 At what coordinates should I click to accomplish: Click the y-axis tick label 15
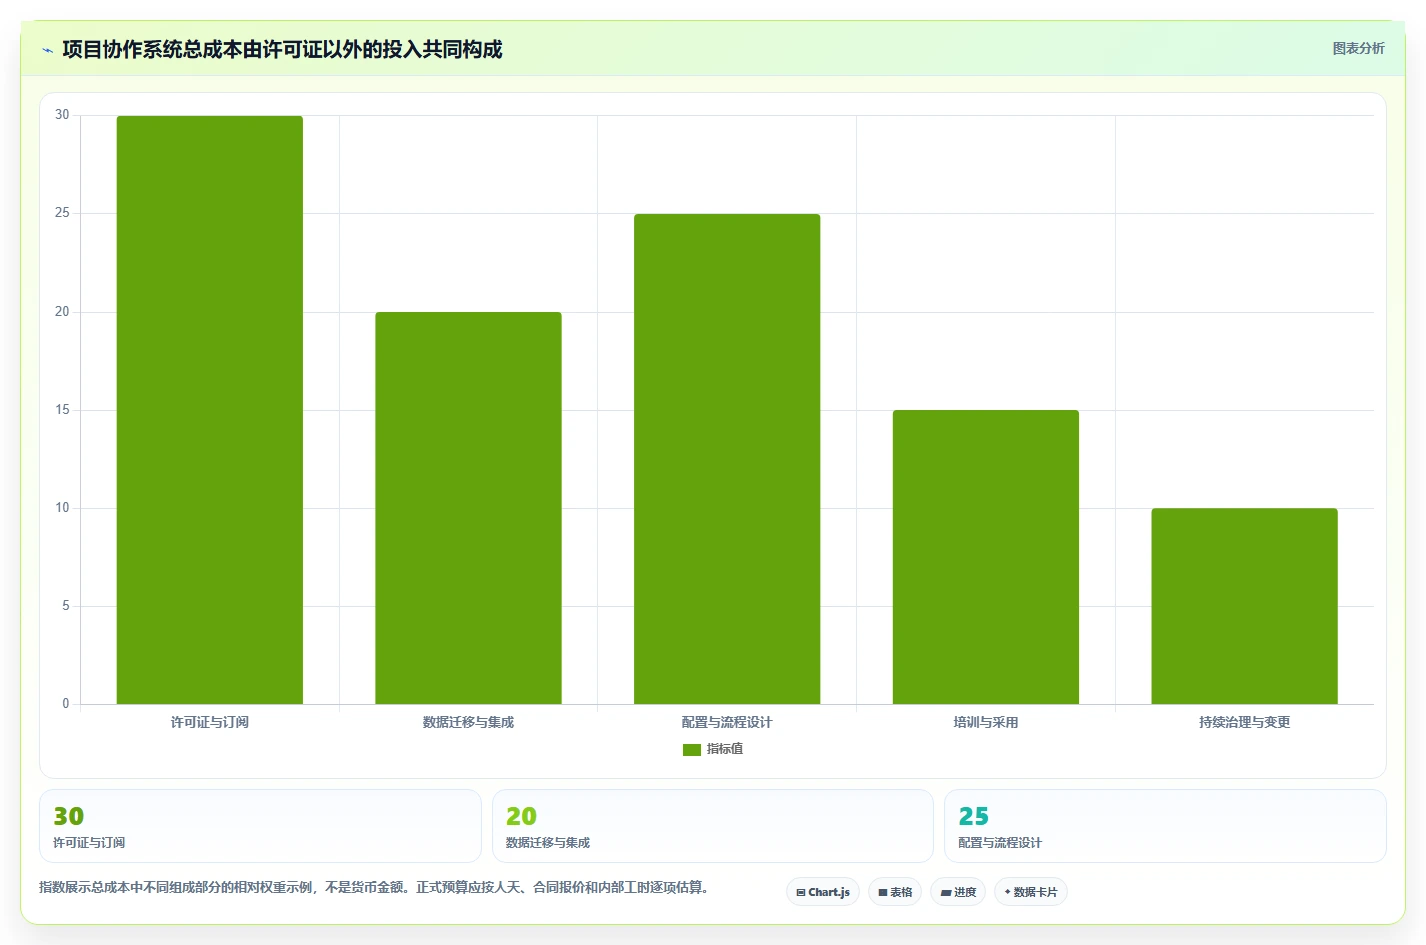point(62,410)
